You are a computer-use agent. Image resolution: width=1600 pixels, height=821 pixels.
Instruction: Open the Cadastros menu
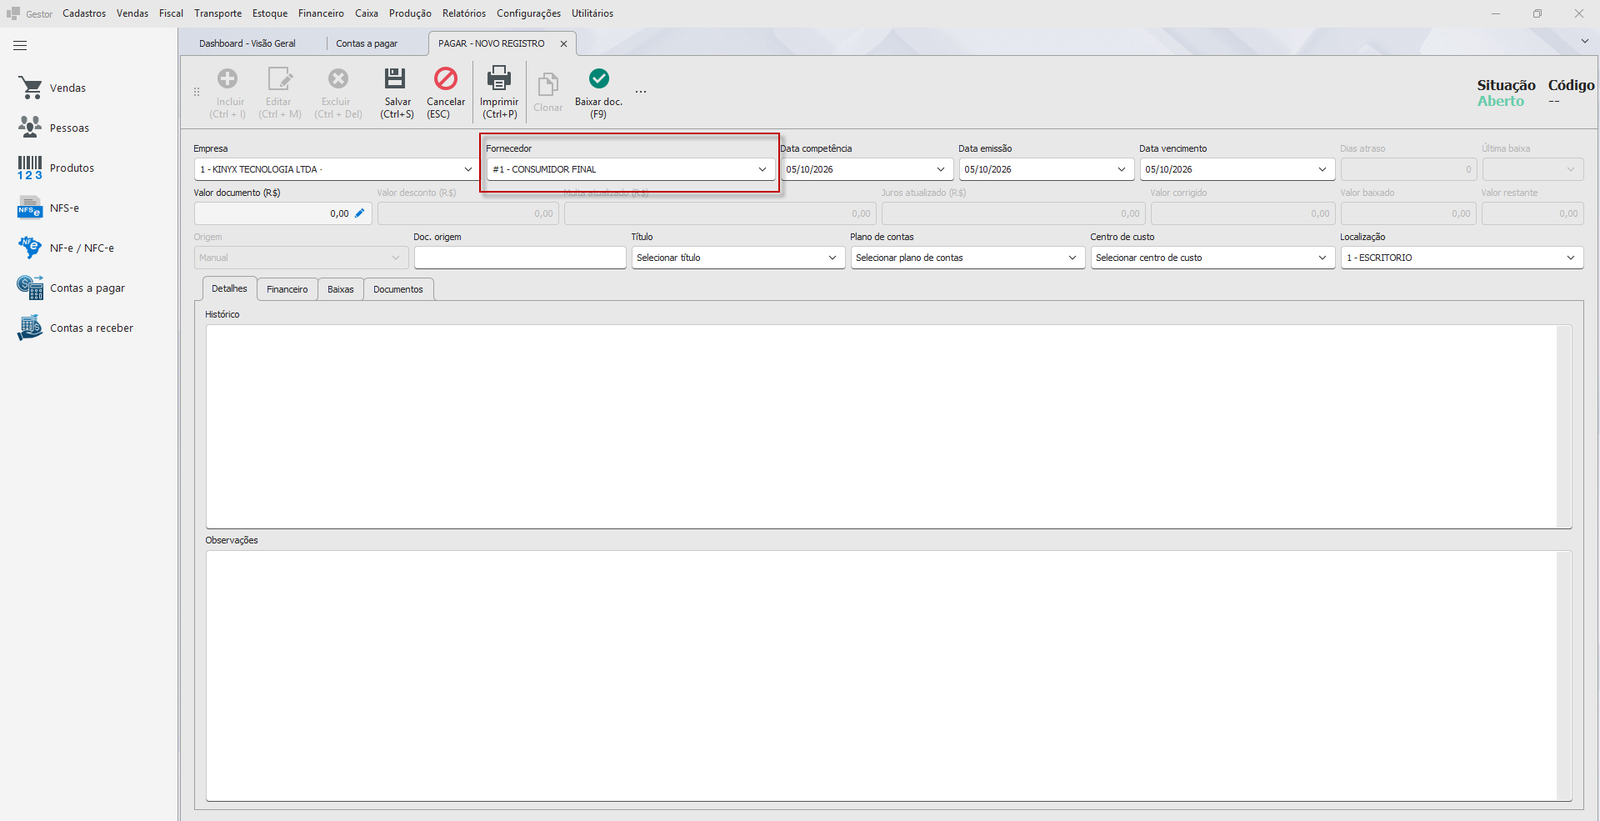point(84,13)
